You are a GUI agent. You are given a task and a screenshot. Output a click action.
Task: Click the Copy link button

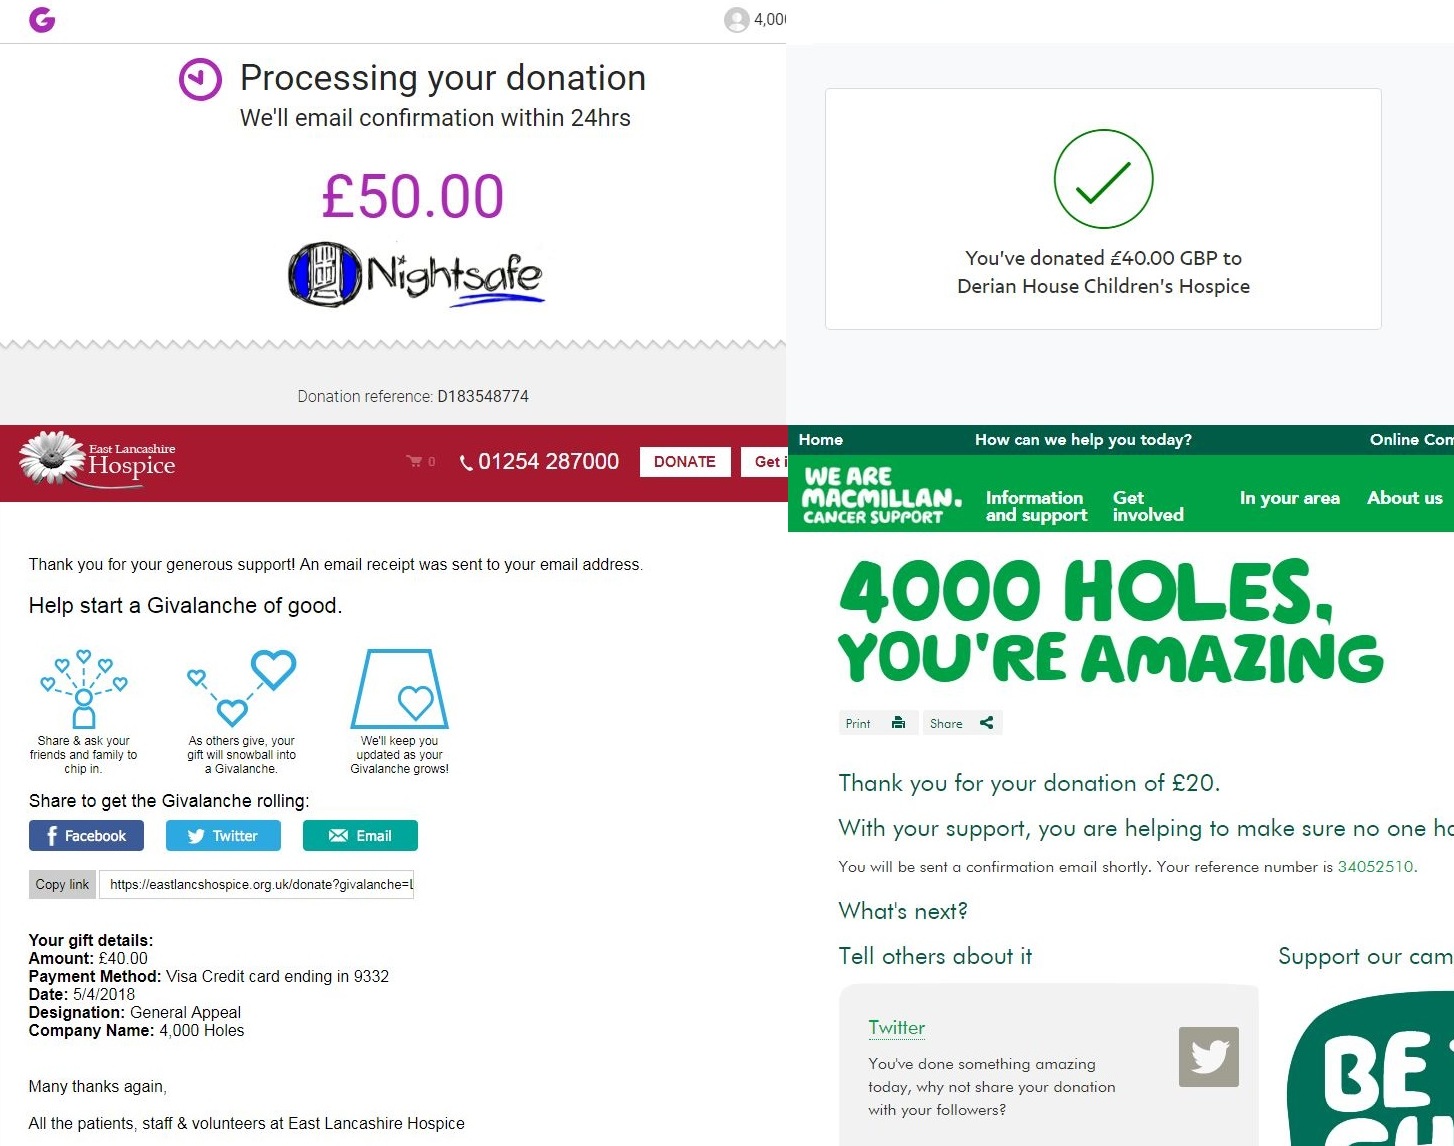click(62, 884)
